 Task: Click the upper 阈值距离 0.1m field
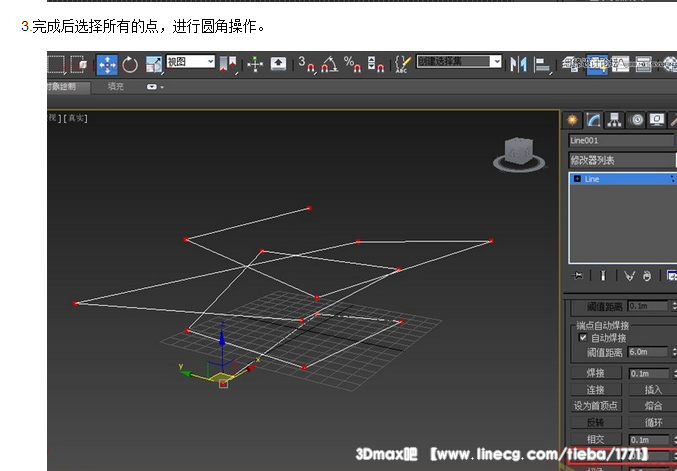[x=648, y=306]
